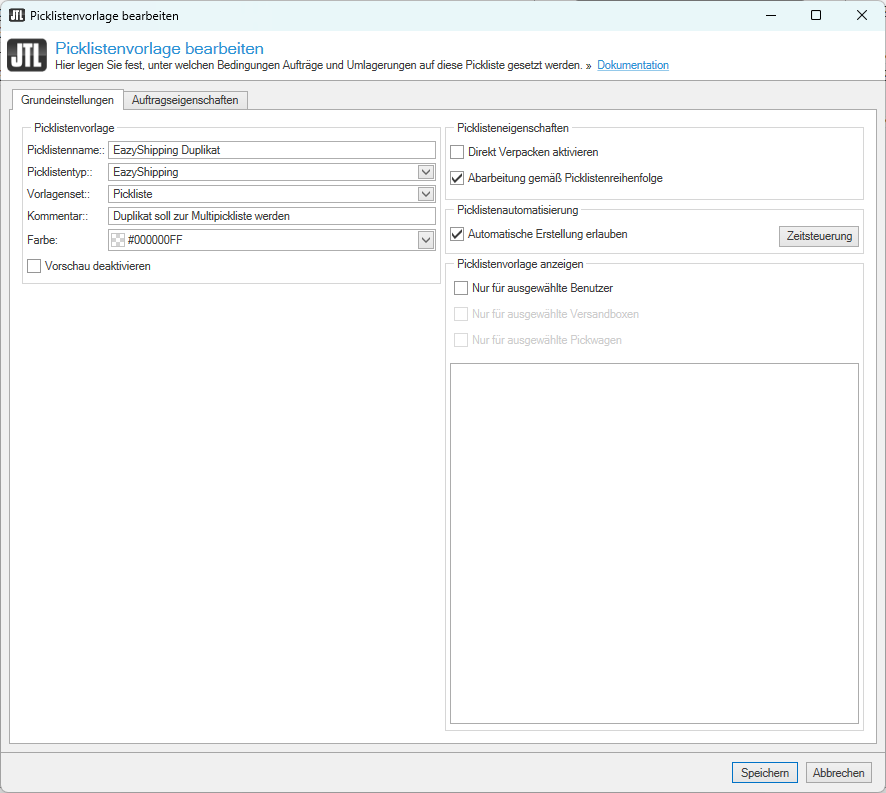Open the Picklistentyp dropdown arrow
Viewport: 886px width, 793px height.
(x=426, y=172)
